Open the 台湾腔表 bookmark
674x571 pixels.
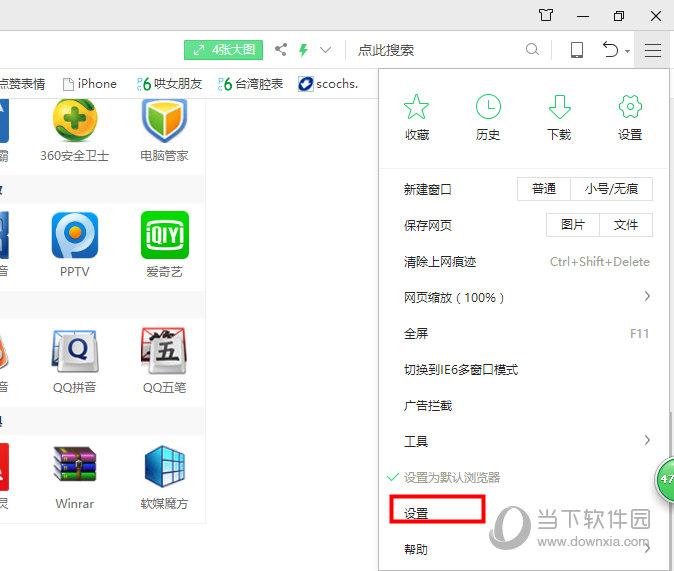250,84
